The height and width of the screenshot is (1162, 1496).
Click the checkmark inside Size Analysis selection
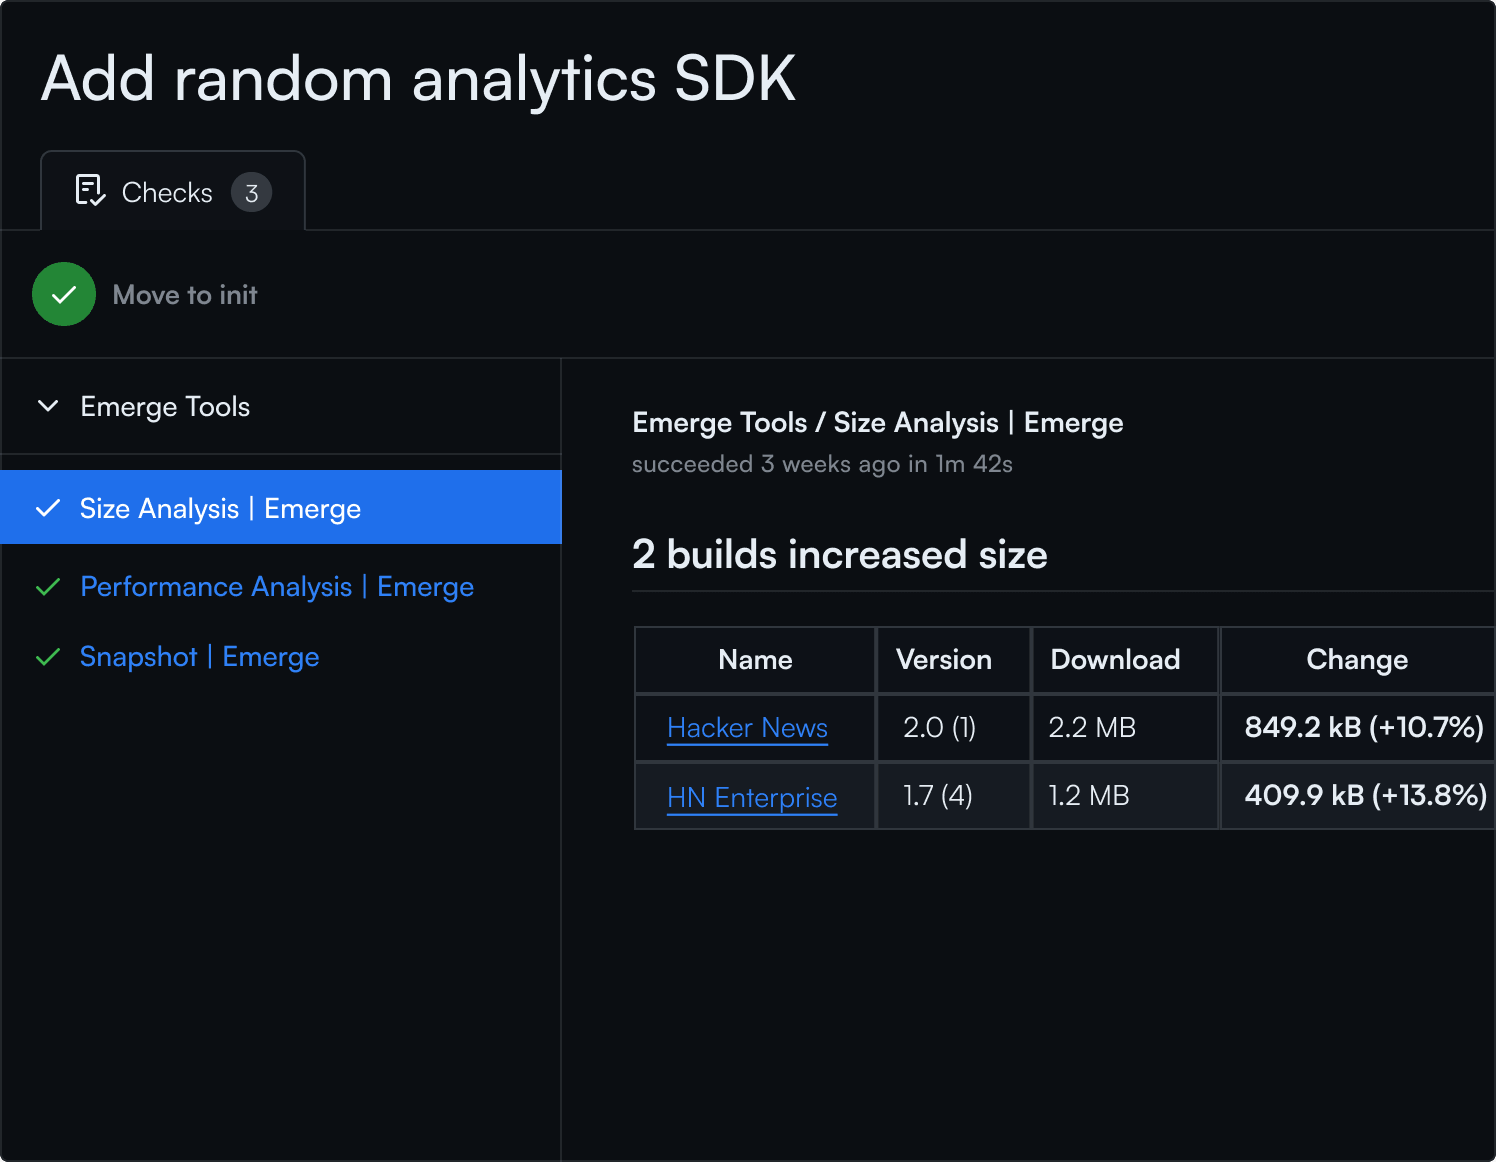point(47,508)
